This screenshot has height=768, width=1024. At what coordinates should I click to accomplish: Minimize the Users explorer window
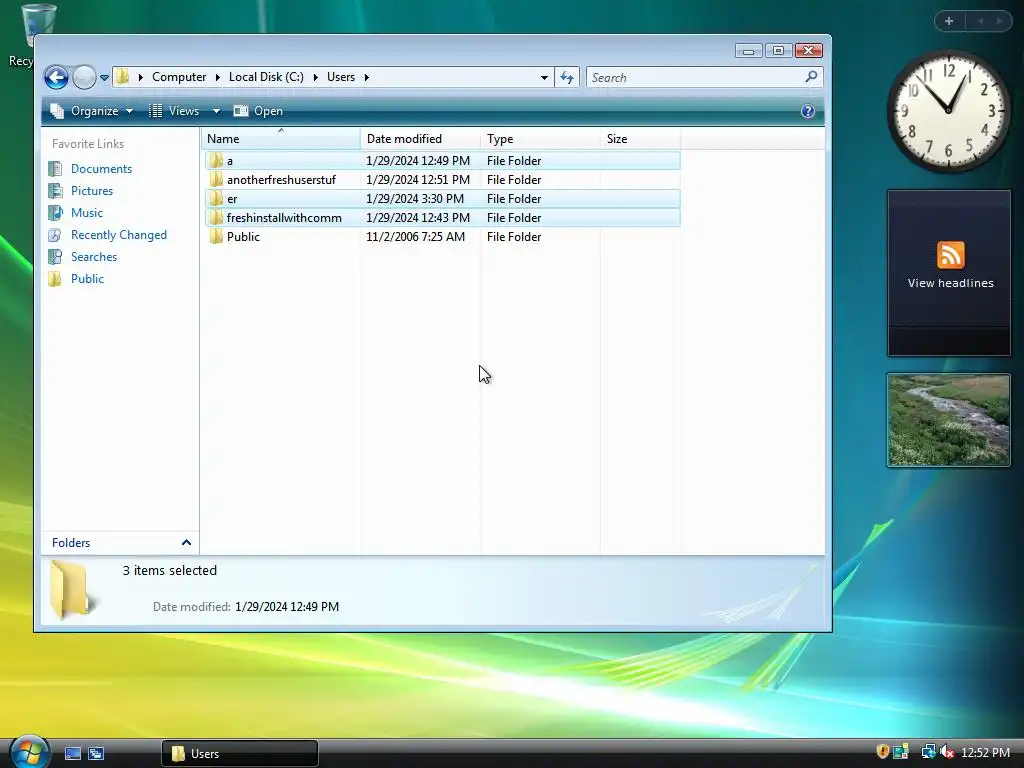(x=748, y=51)
